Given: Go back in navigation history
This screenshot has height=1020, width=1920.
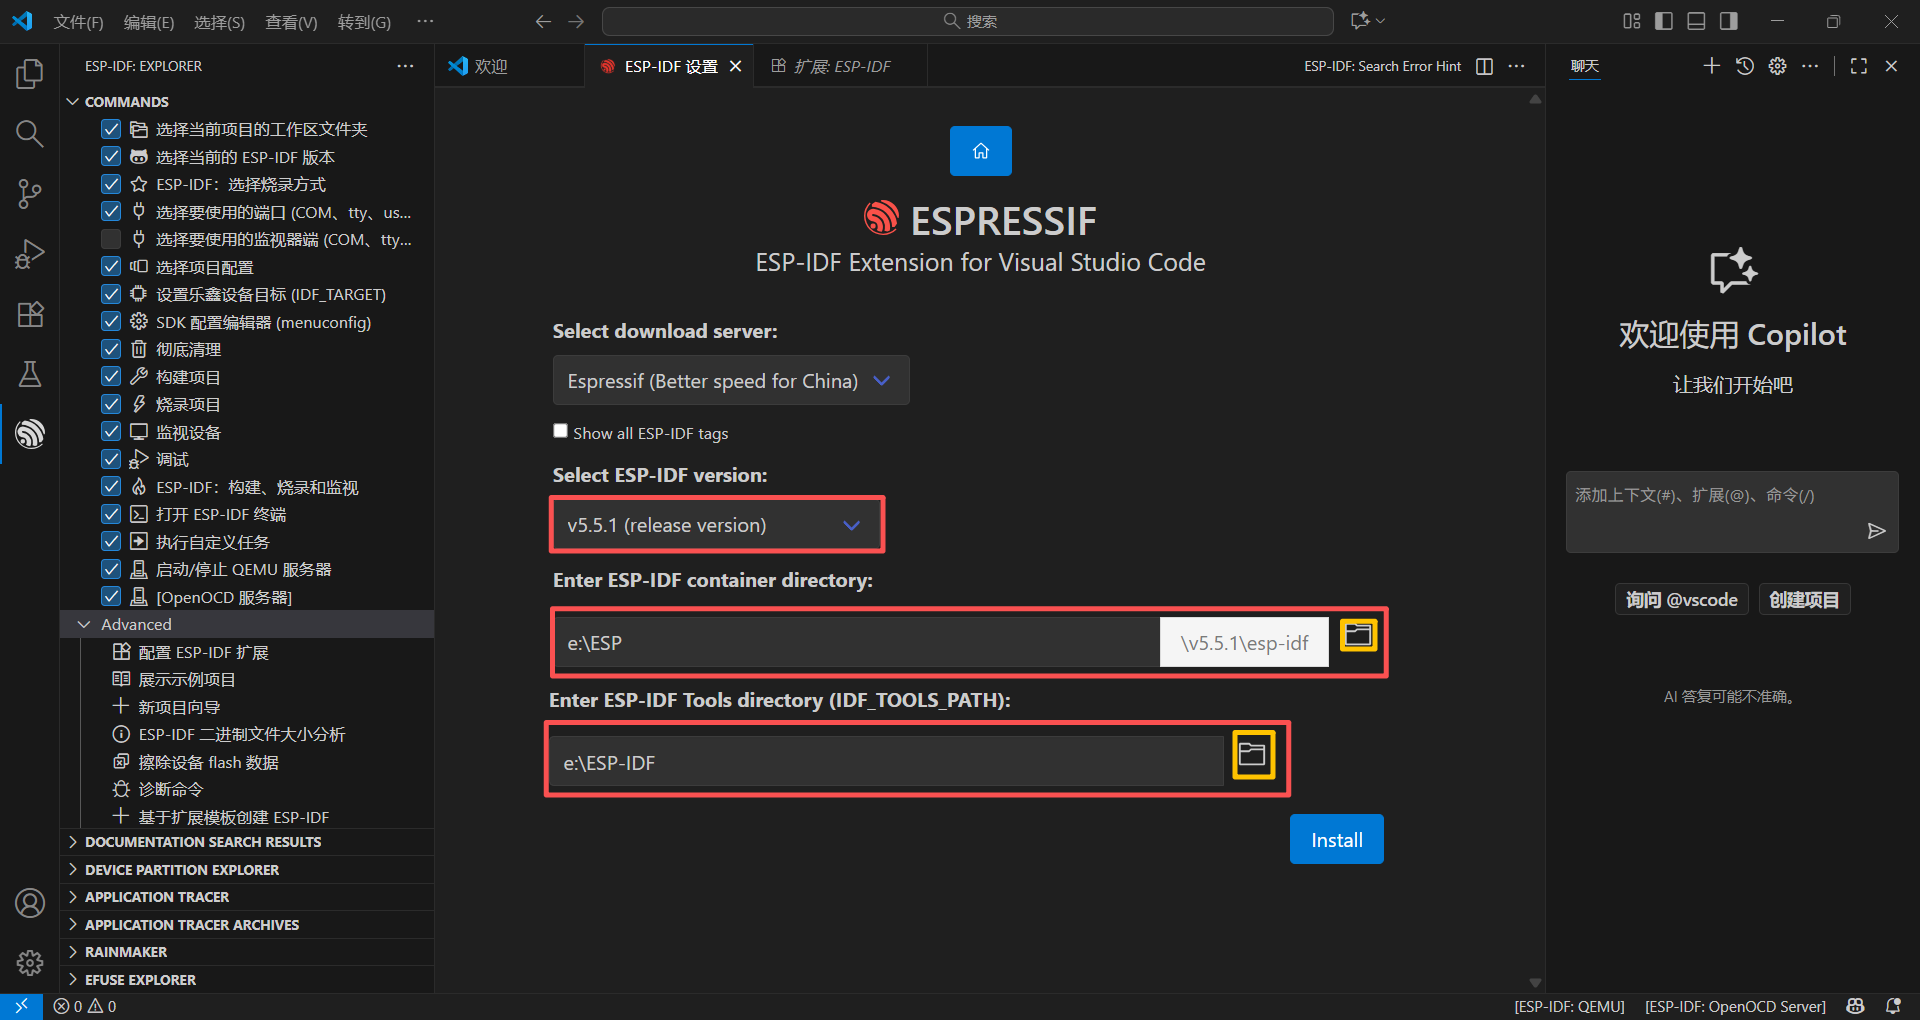Looking at the screenshot, I should pos(543,21).
